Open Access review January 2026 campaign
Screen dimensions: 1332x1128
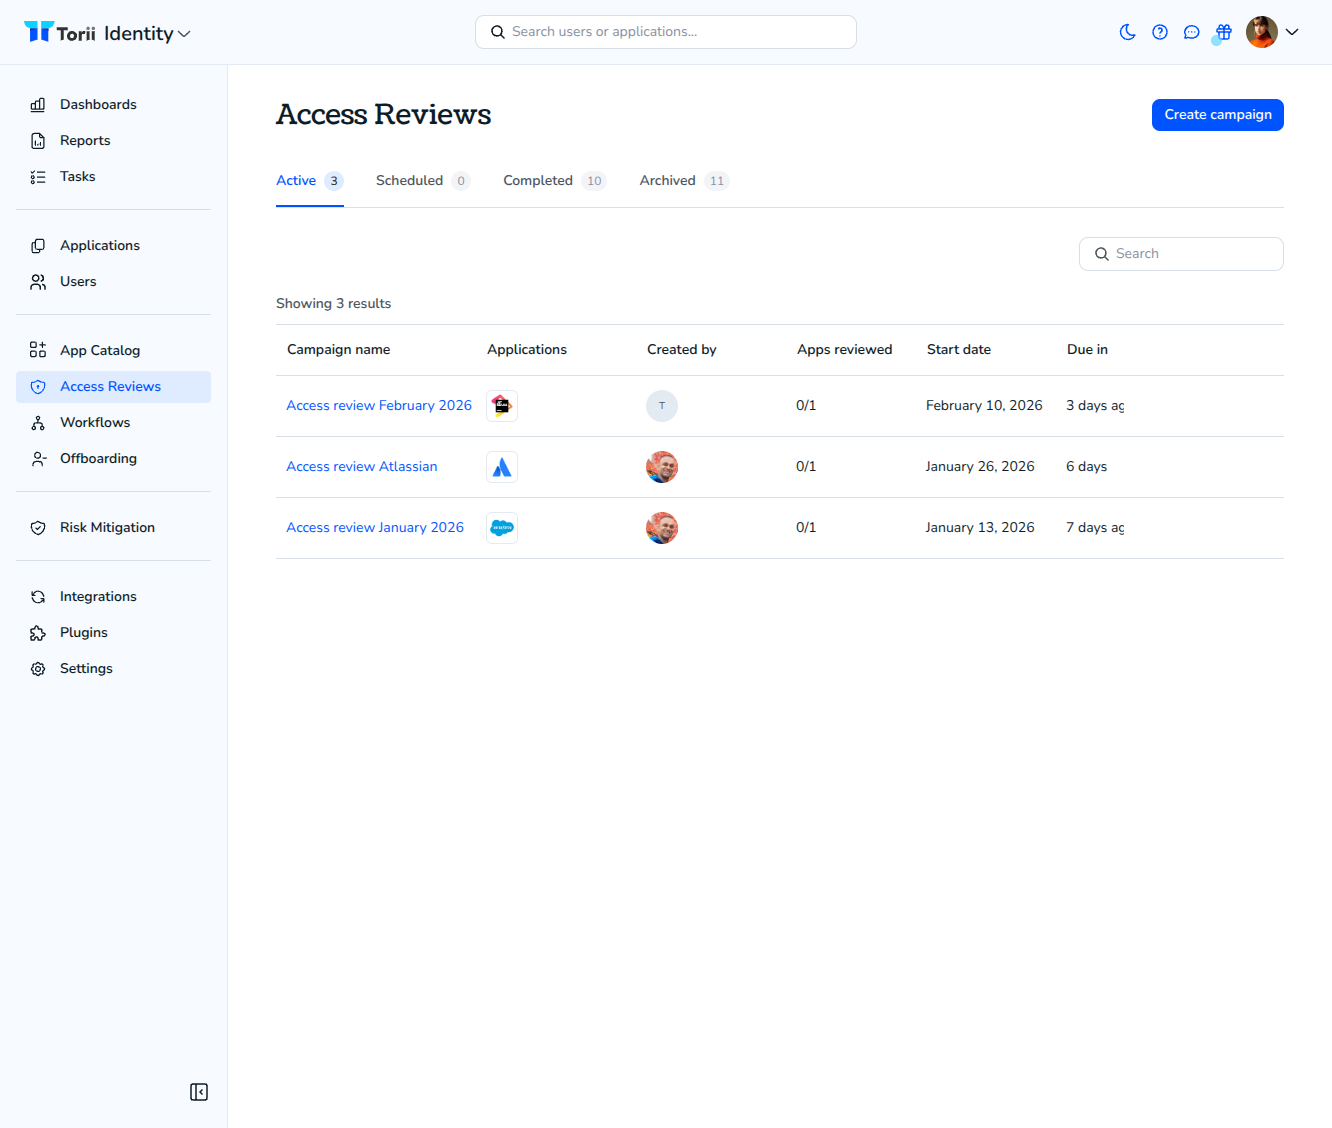click(375, 527)
